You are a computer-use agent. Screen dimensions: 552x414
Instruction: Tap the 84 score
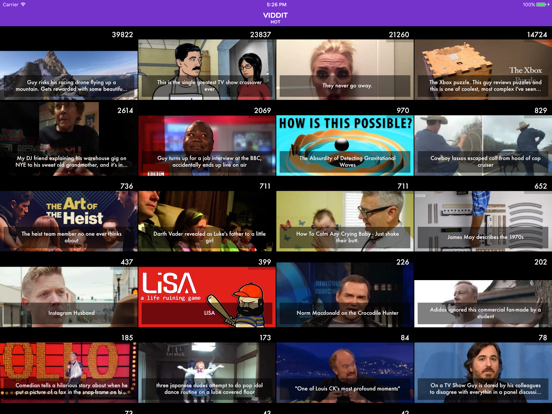coord(405,338)
